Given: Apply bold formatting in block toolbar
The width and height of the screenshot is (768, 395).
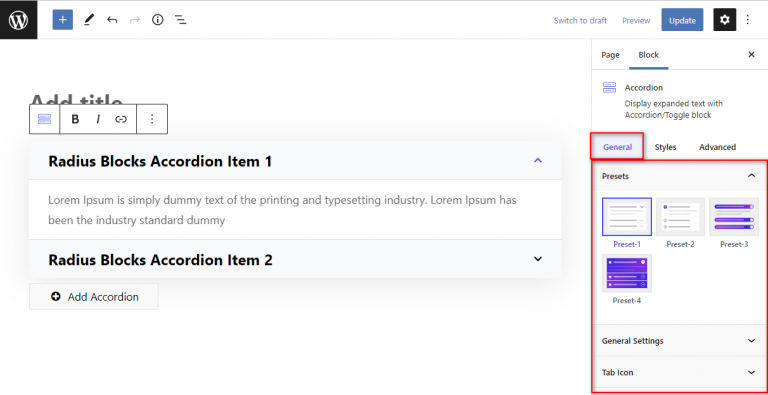Looking at the screenshot, I should pos(75,119).
